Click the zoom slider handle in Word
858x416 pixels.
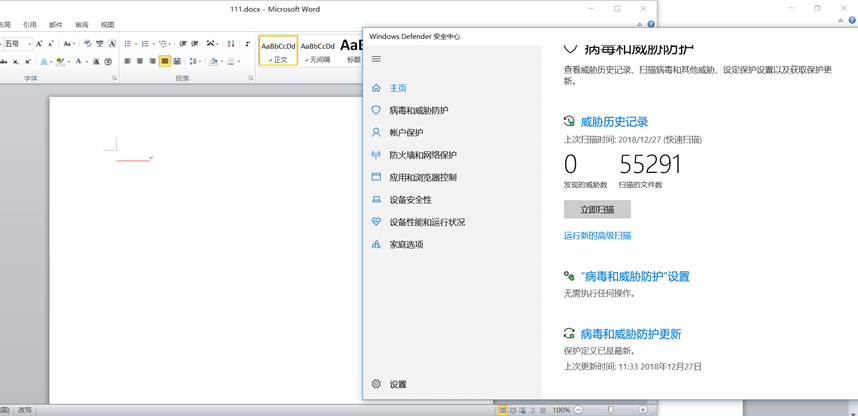(611, 410)
